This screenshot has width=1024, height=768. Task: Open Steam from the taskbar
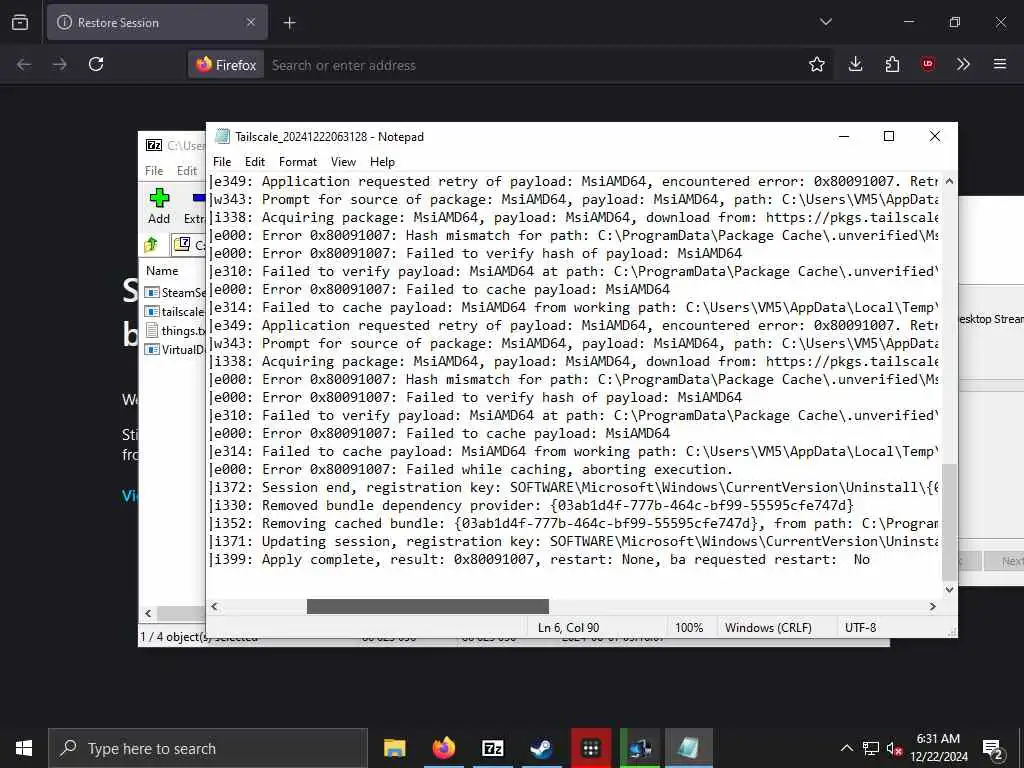541,748
